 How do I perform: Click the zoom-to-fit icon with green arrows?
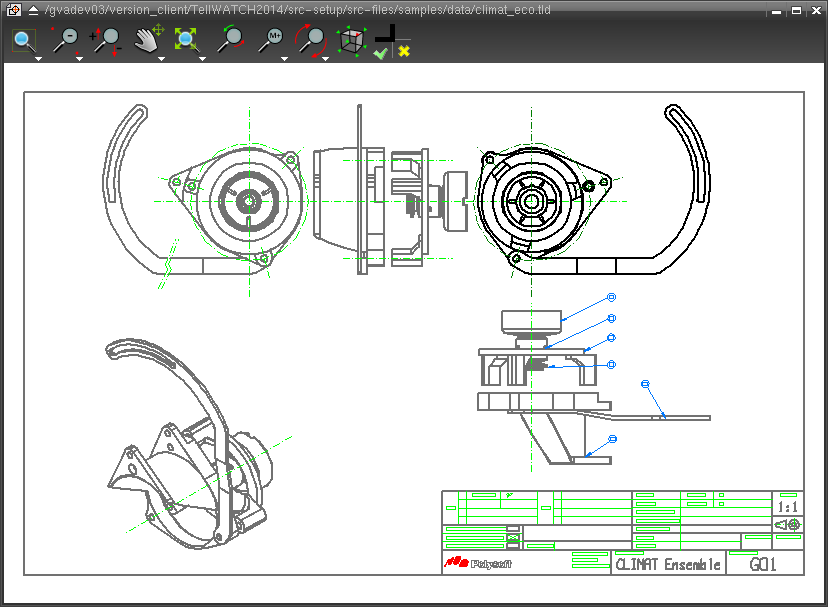(x=187, y=40)
